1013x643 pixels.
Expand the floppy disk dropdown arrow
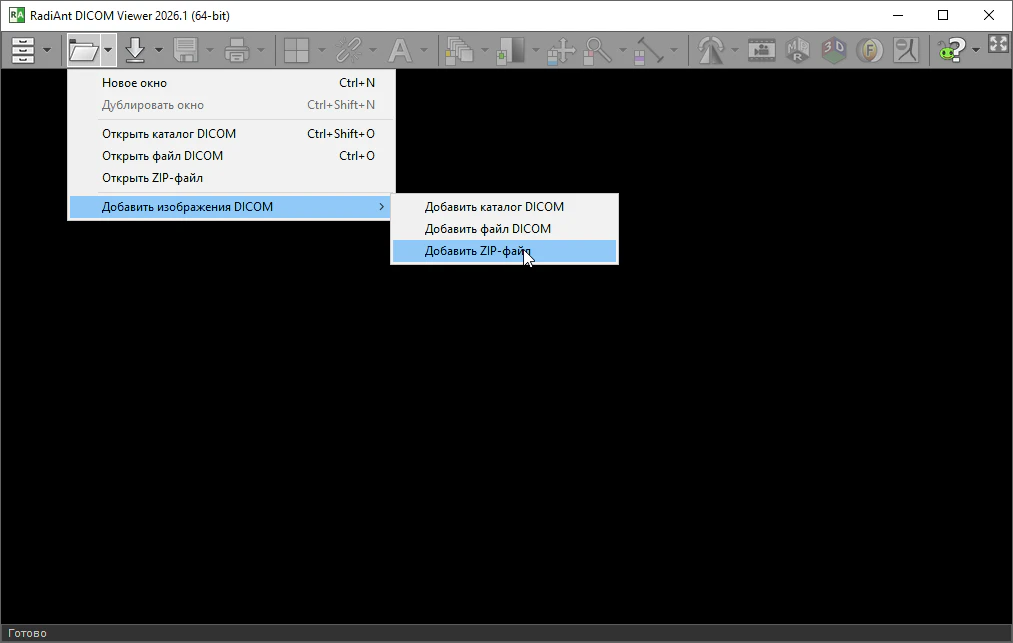tap(209, 50)
